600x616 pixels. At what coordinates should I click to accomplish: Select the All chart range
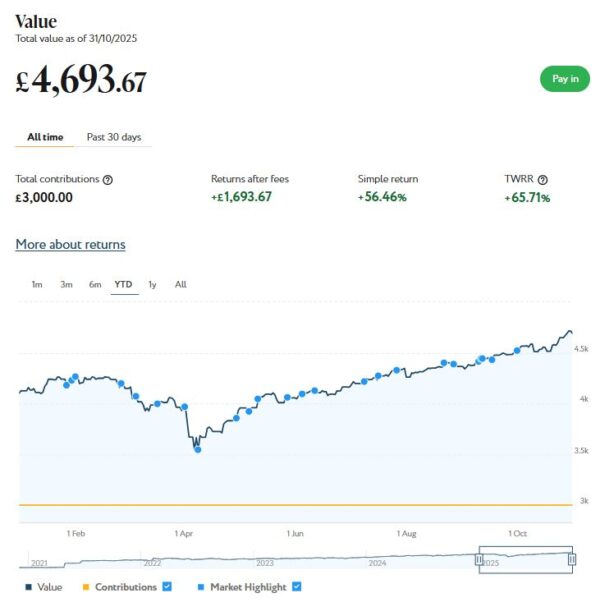point(181,284)
